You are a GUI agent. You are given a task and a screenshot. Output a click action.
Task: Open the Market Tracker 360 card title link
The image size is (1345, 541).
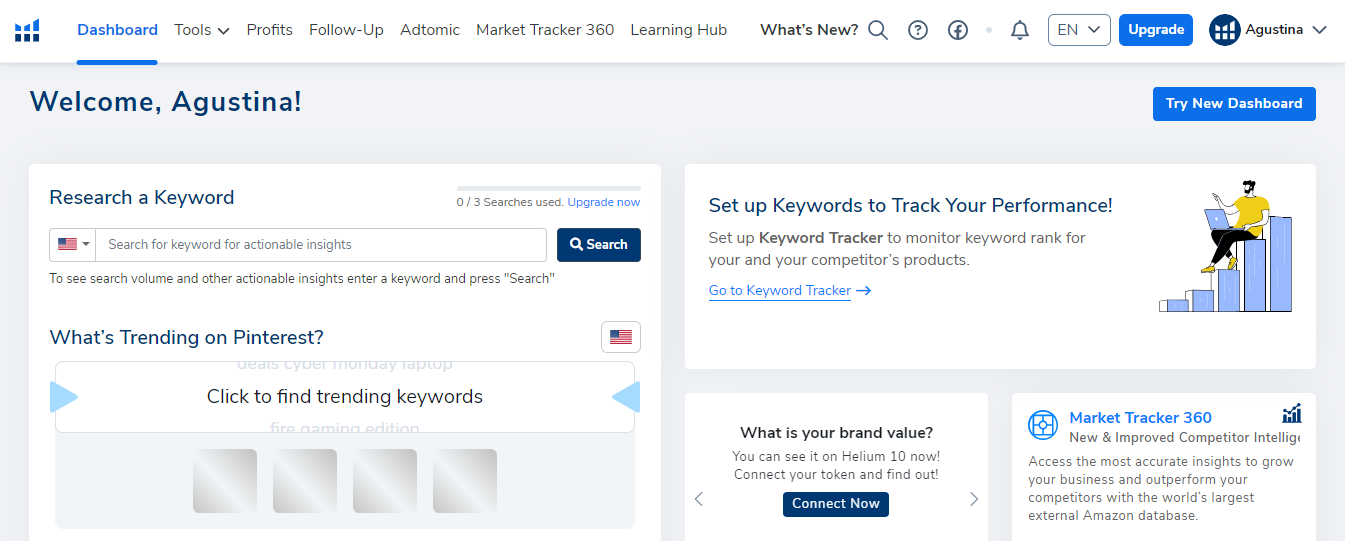pos(1140,418)
